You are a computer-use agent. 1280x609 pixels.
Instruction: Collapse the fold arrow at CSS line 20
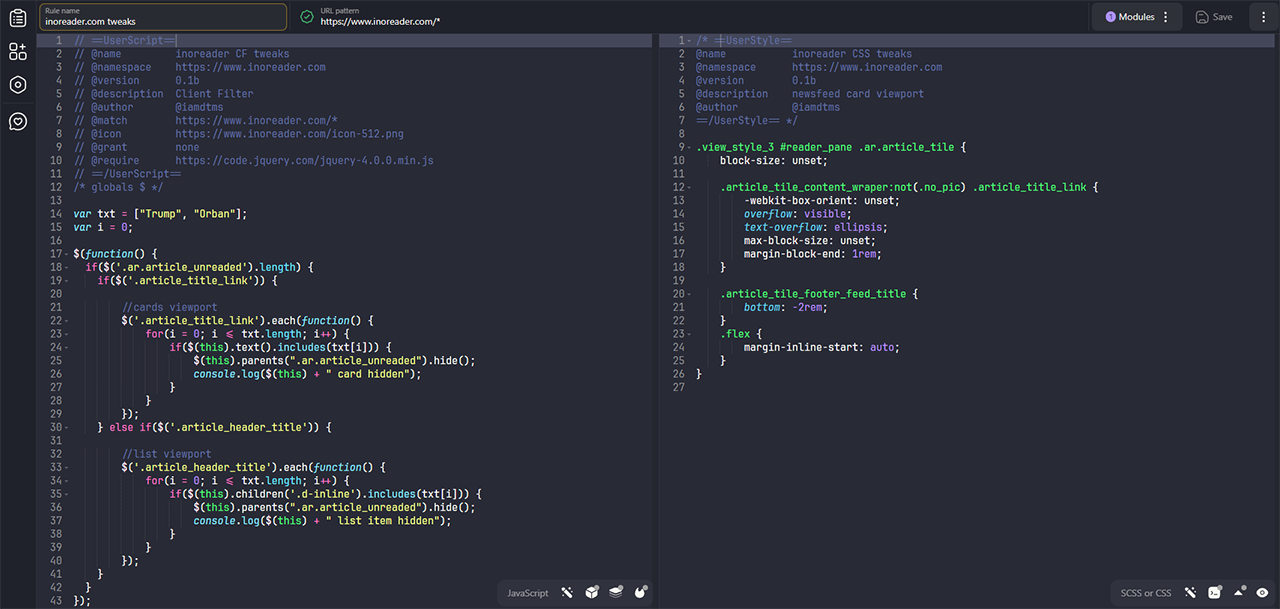pyautogui.click(x=688, y=294)
